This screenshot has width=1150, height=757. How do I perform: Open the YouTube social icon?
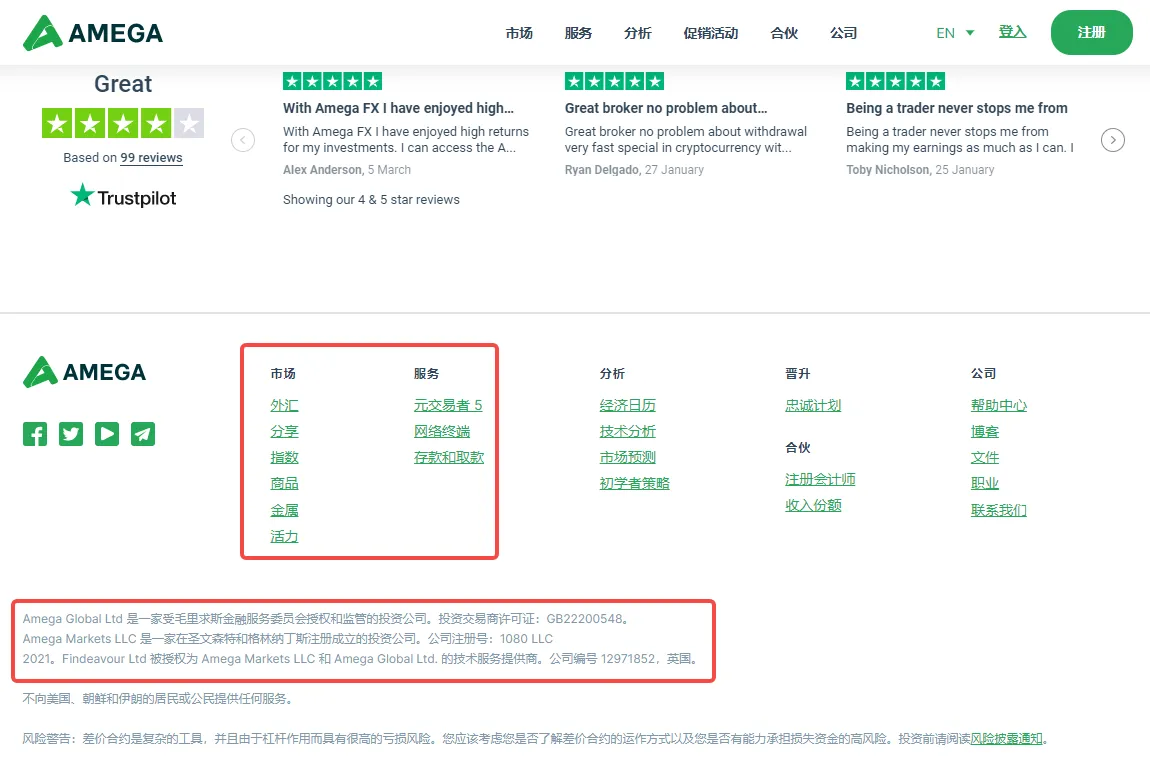[106, 434]
